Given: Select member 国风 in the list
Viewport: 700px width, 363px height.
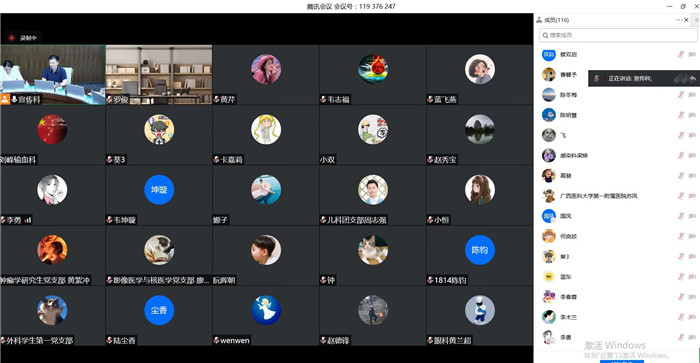Looking at the screenshot, I should [618, 216].
